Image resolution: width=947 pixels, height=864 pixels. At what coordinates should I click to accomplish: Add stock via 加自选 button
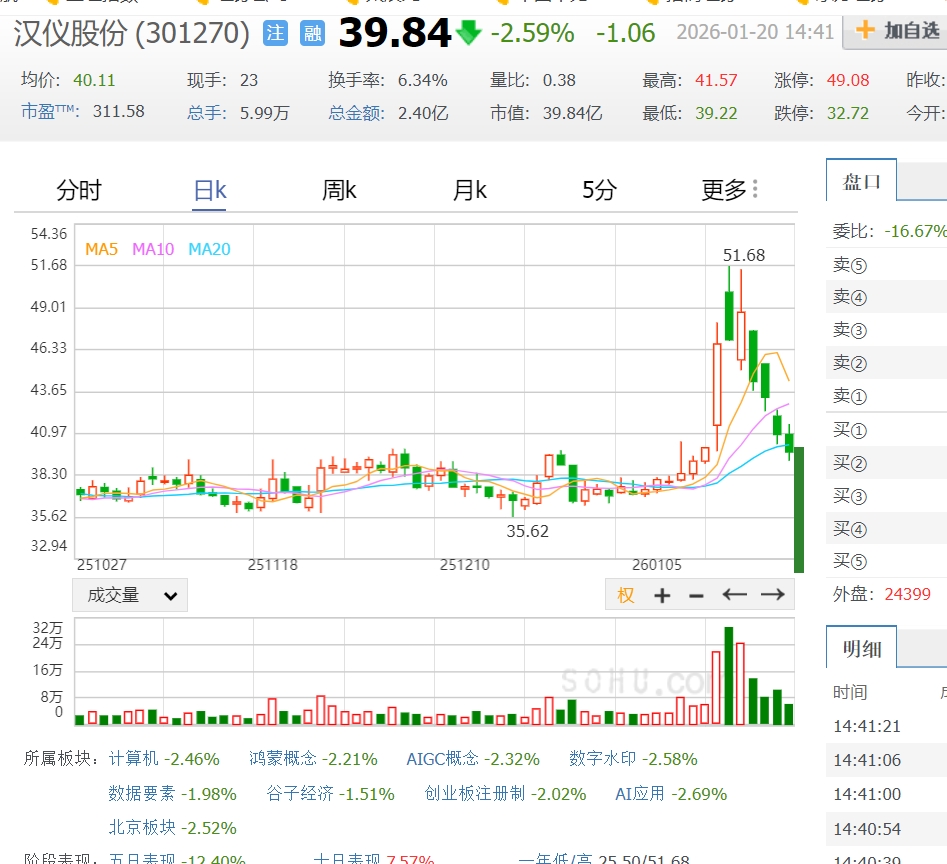coord(897,31)
